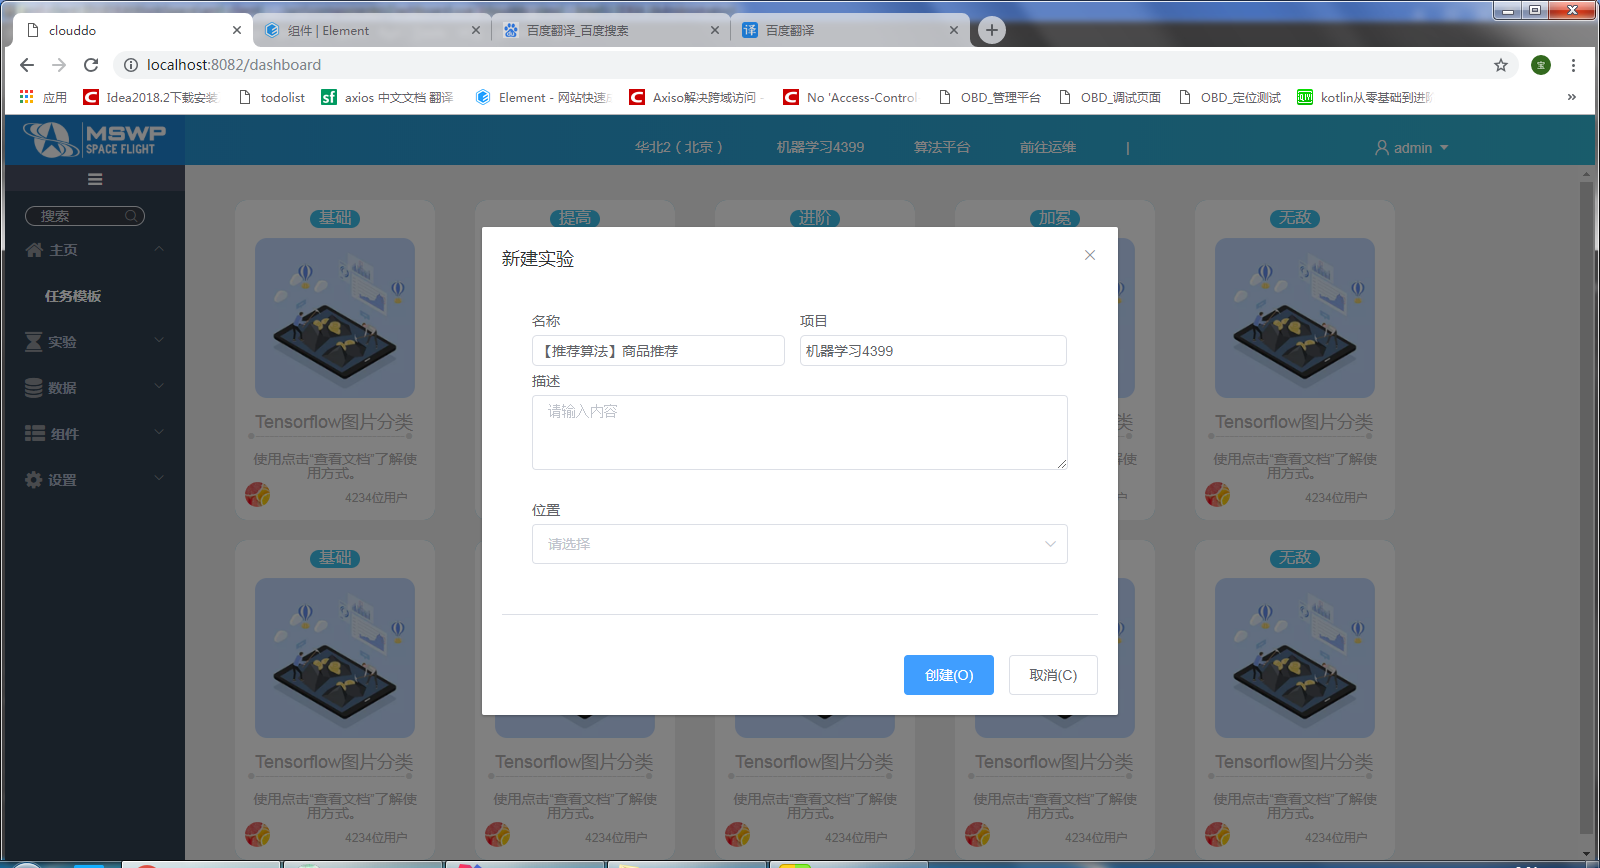The width and height of the screenshot is (1600, 868).
Task: Open the kotlin从零基础到进阶 bookmark
Action: coord(1365,97)
